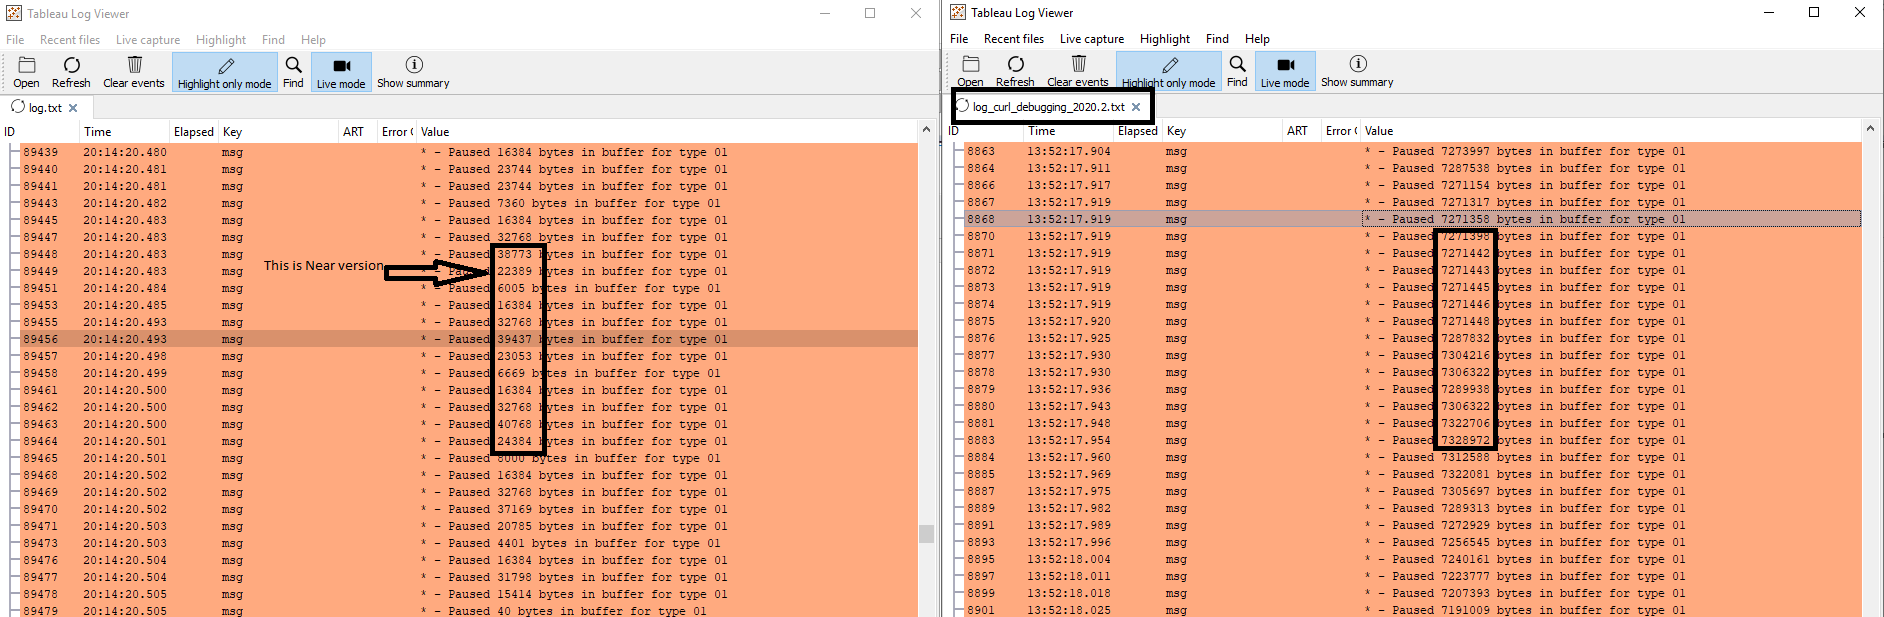Select the log_curl_debugging_2020.2.txt tab

1049,107
